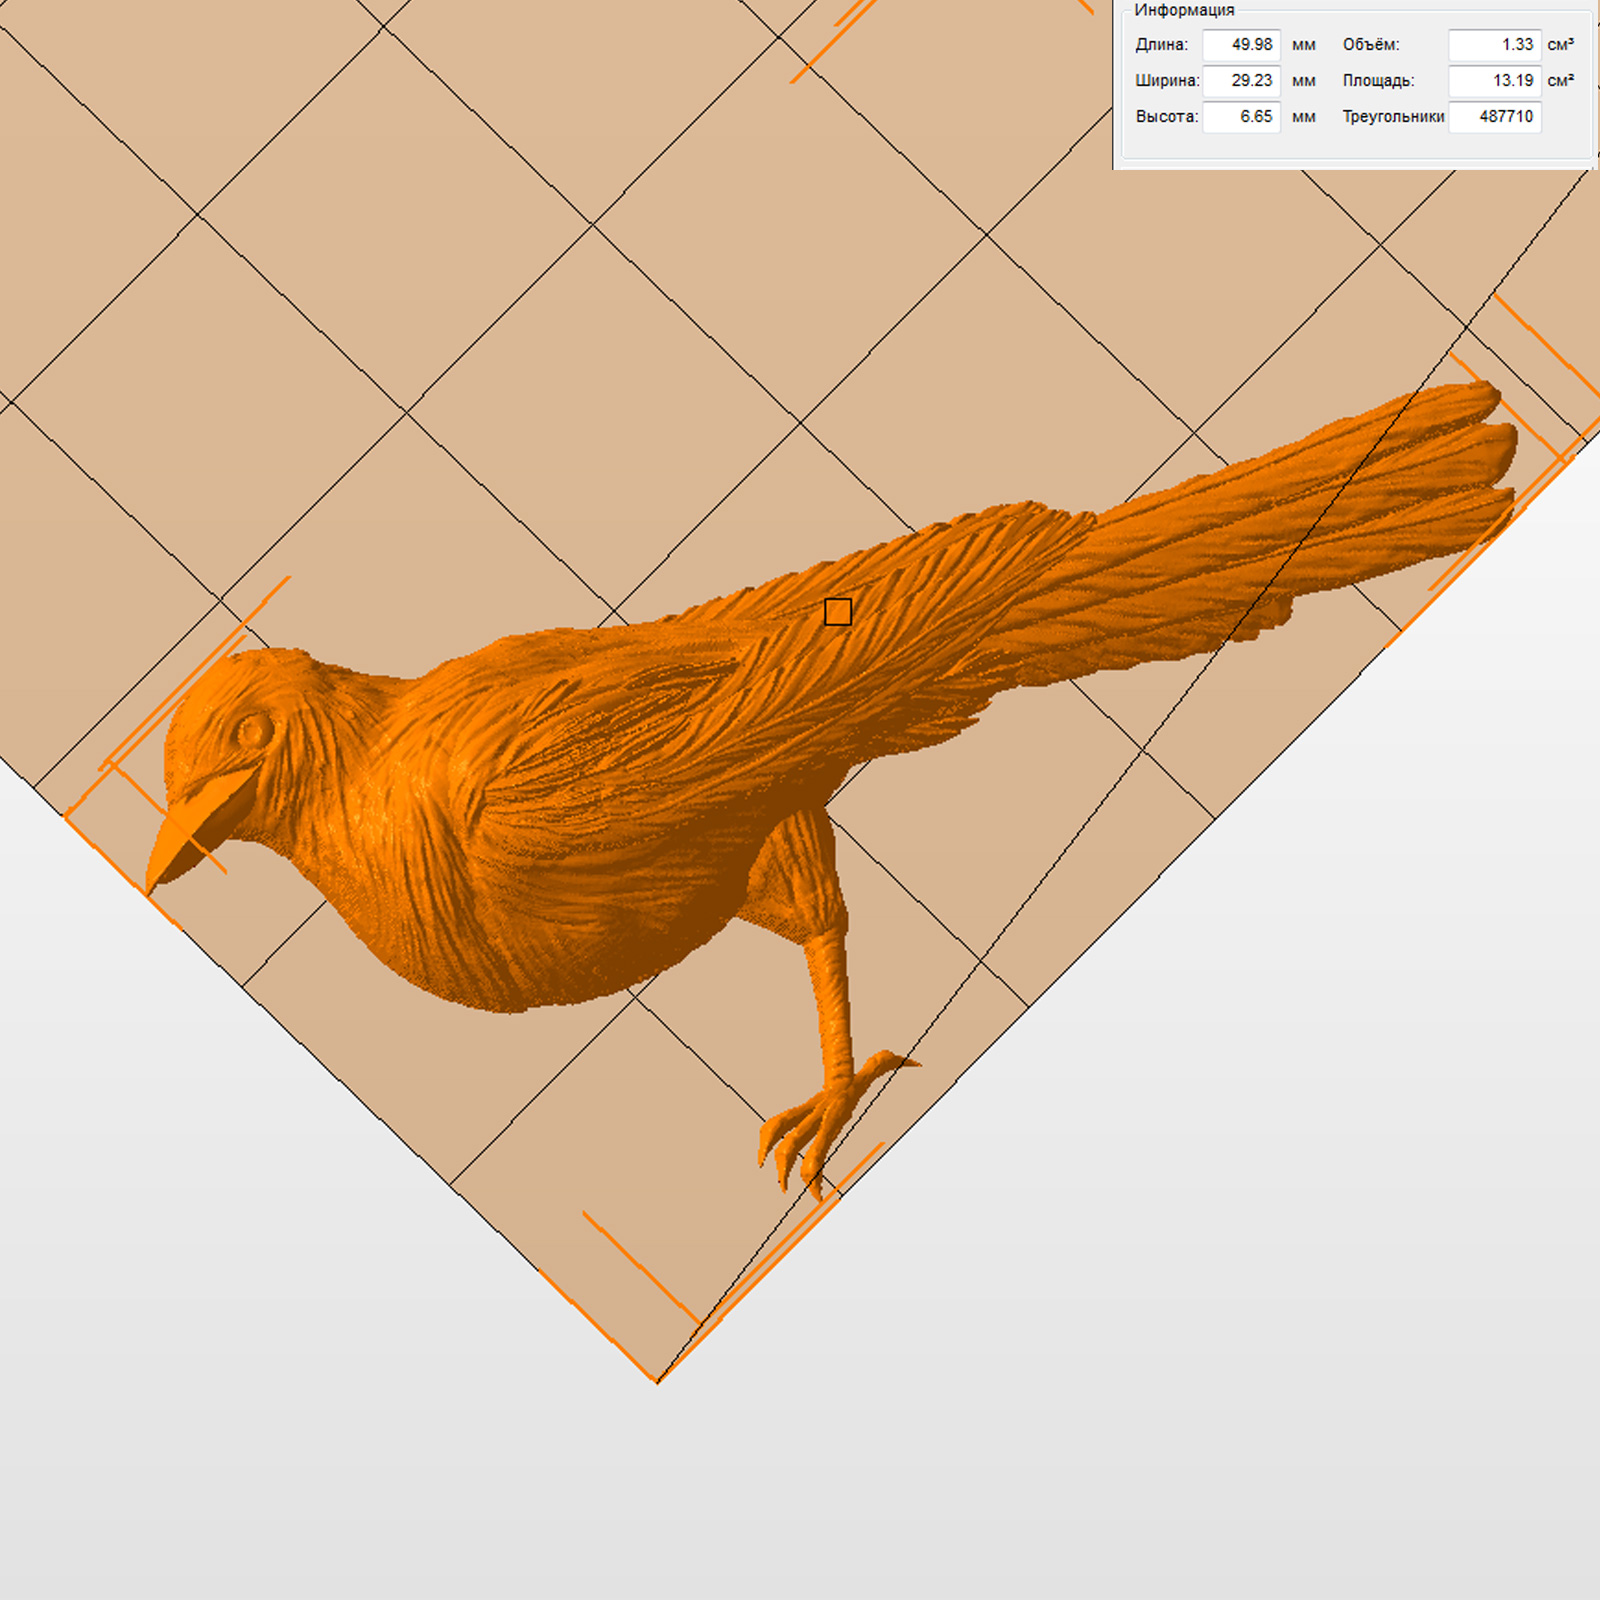Click the orange bounding-box corner near the beak
1600x1600 pixels.
(x=68, y=815)
